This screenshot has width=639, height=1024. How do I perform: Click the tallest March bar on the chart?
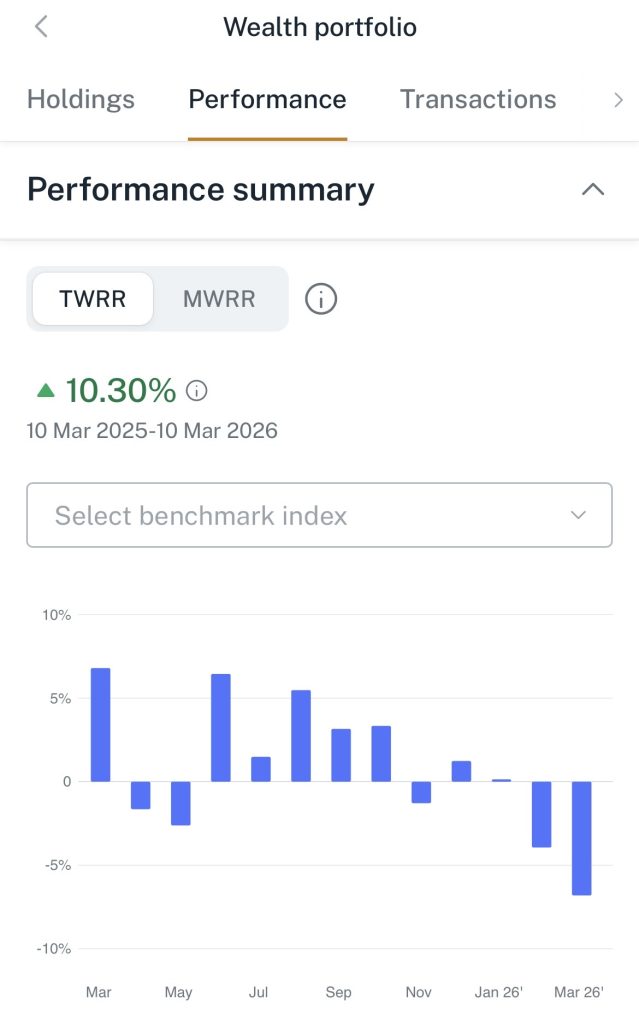click(x=99, y=725)
